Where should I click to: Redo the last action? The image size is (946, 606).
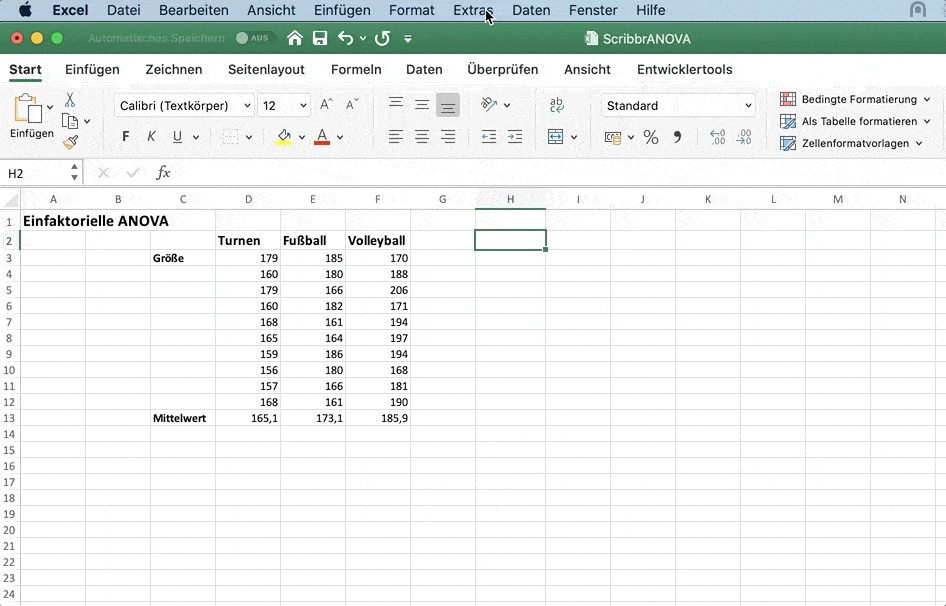tap(382, 39)
